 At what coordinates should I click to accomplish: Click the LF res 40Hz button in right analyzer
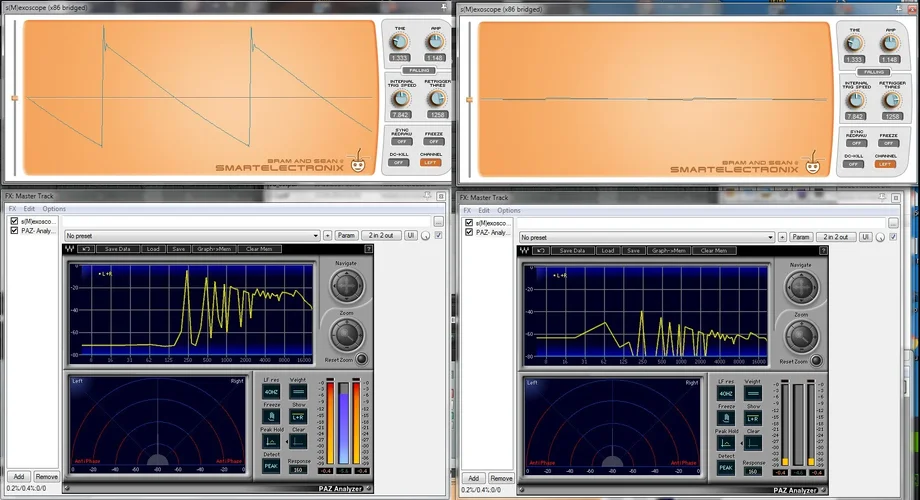(725, 392)
